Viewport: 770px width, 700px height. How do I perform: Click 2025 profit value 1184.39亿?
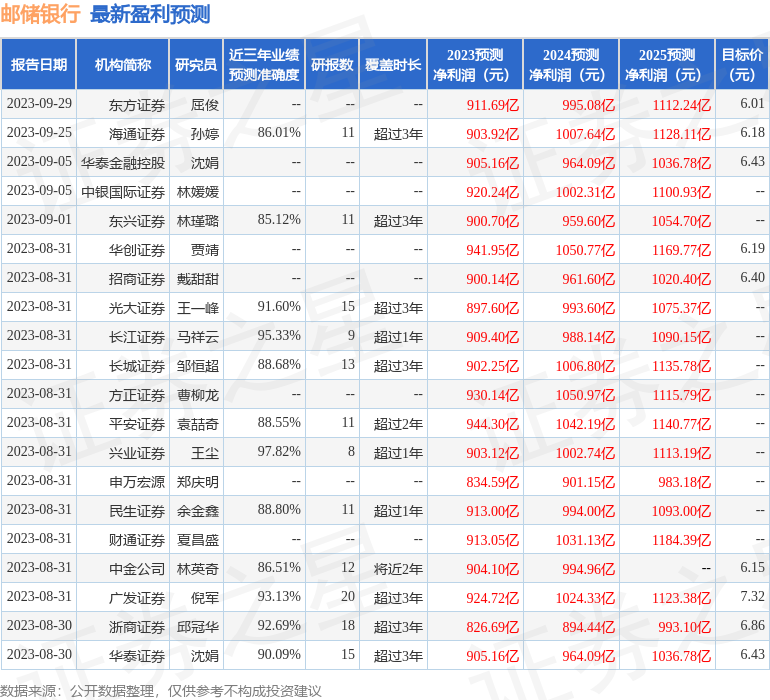coord(681,539)
